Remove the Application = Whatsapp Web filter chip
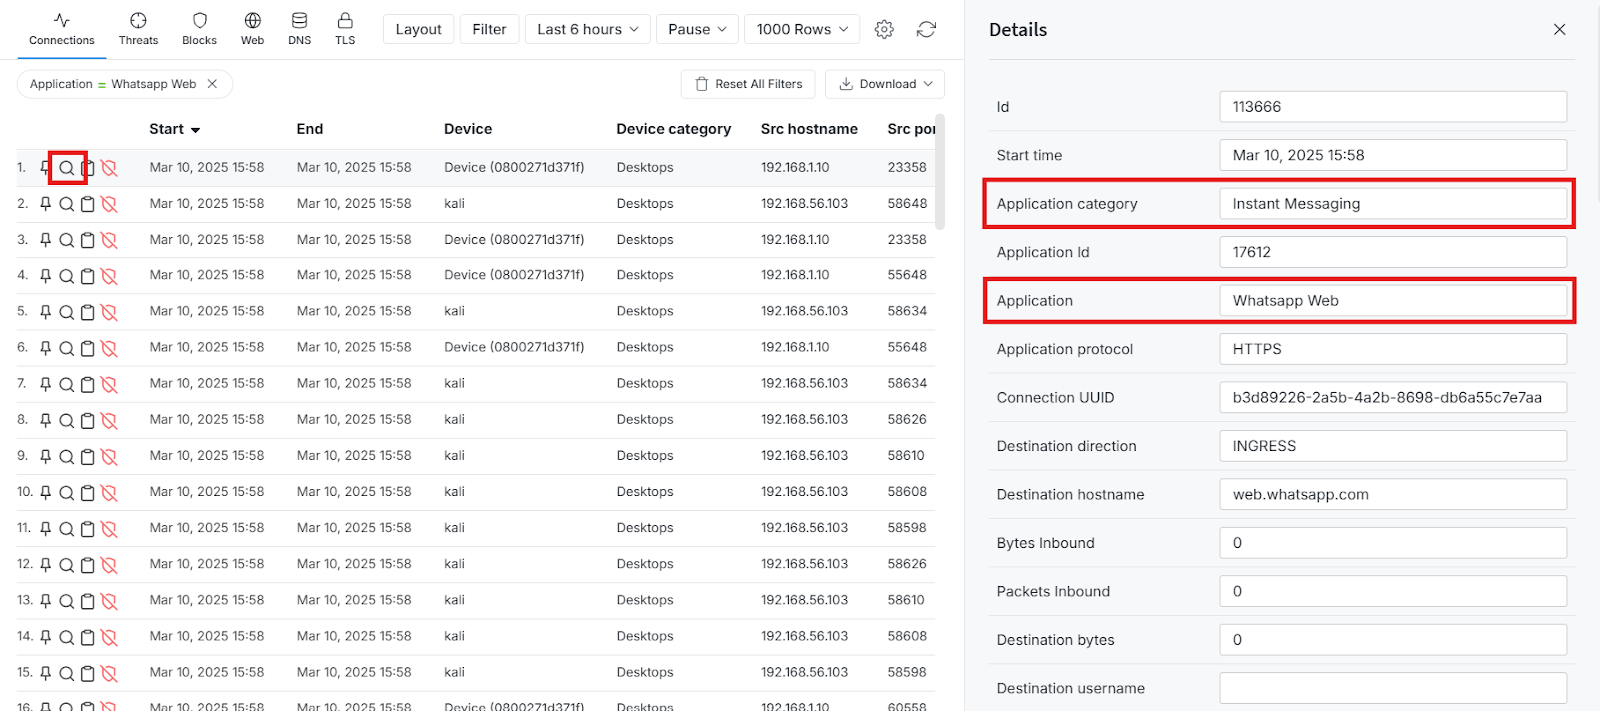The width and height of the screenshot is (1600, 711). [x=212, y=84]
